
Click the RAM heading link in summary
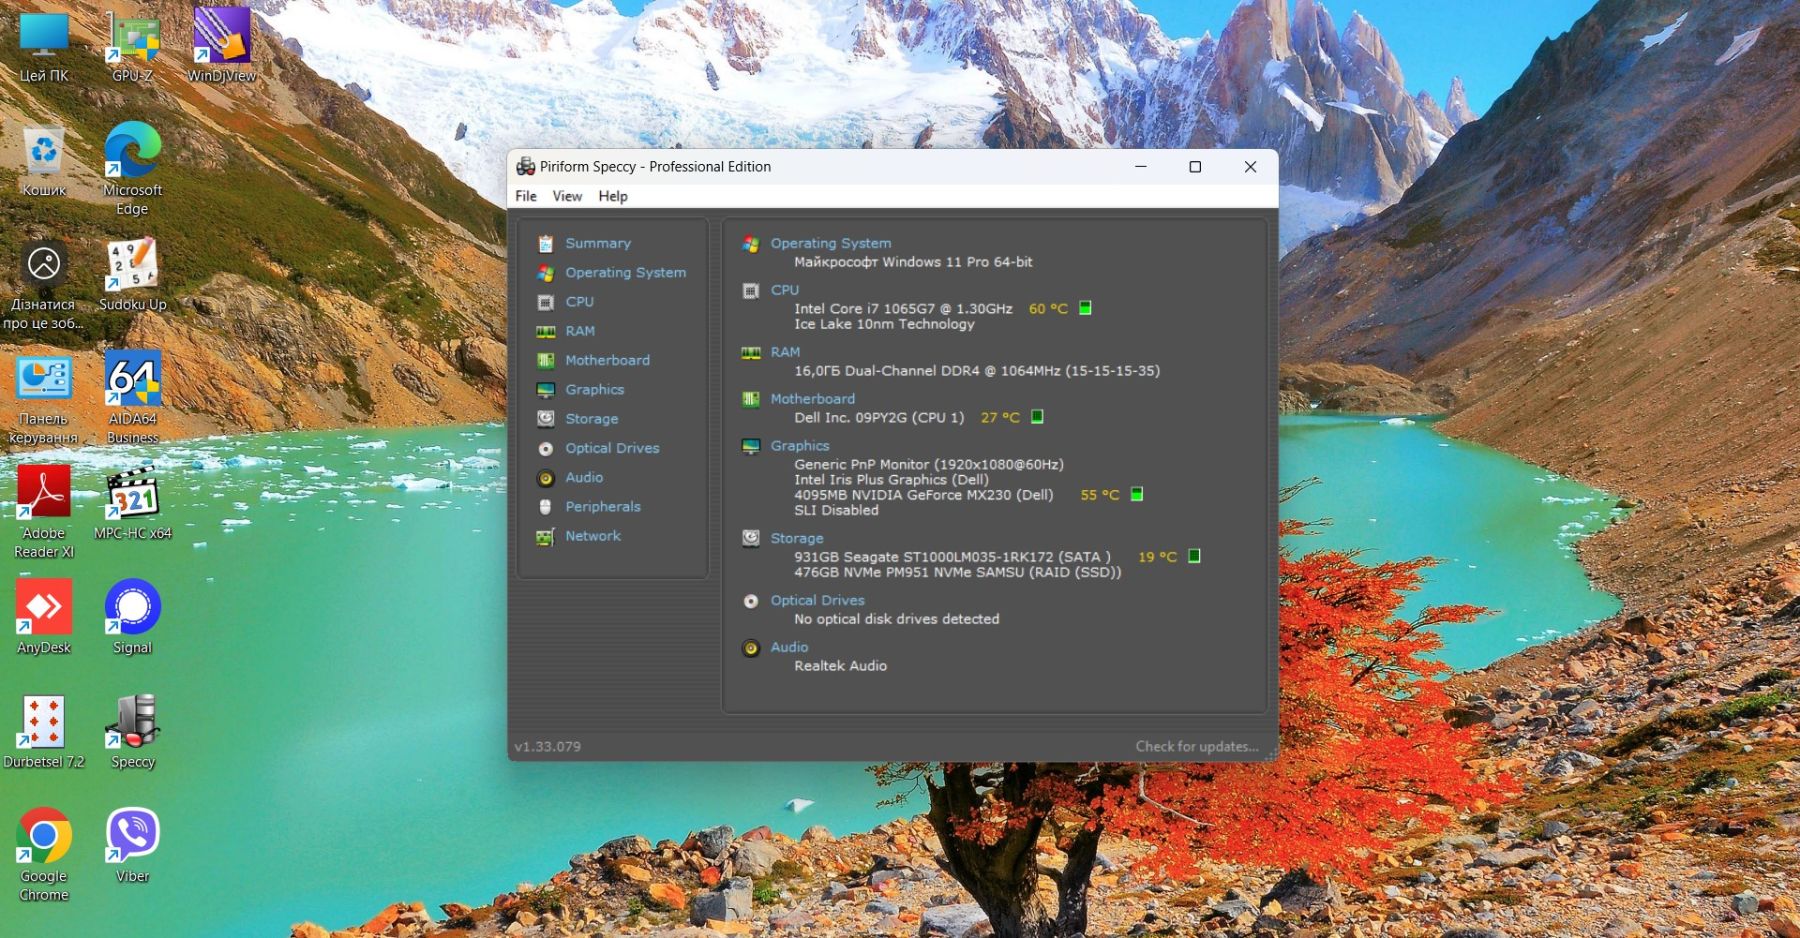(785, 352)
